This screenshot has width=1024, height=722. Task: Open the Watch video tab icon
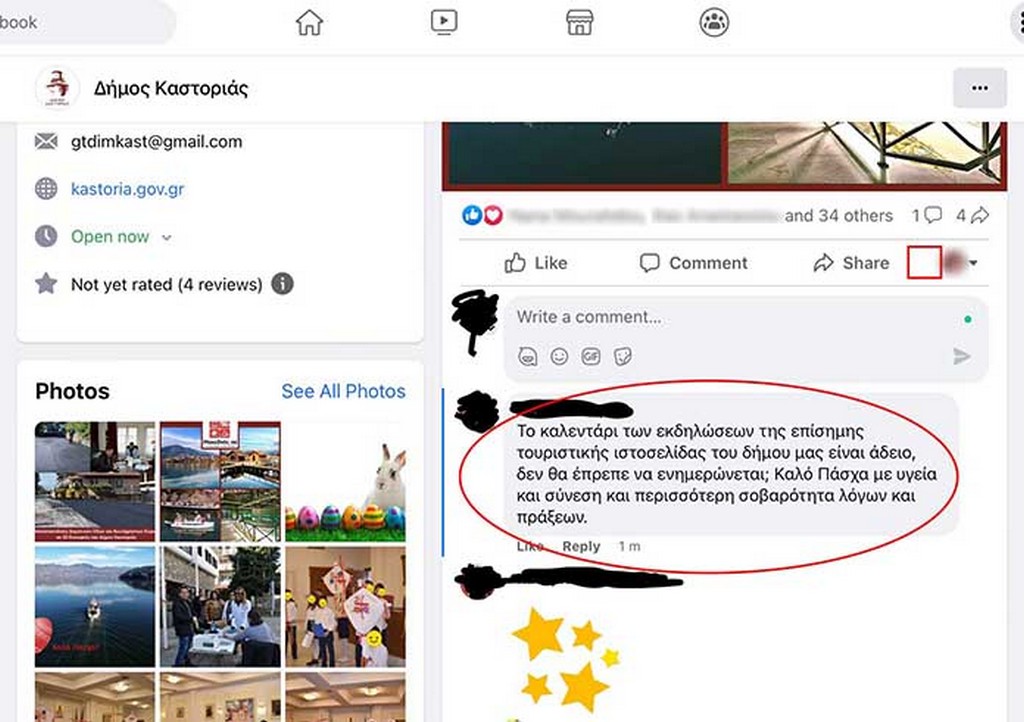pyautogui.click(x=444, y=23)
